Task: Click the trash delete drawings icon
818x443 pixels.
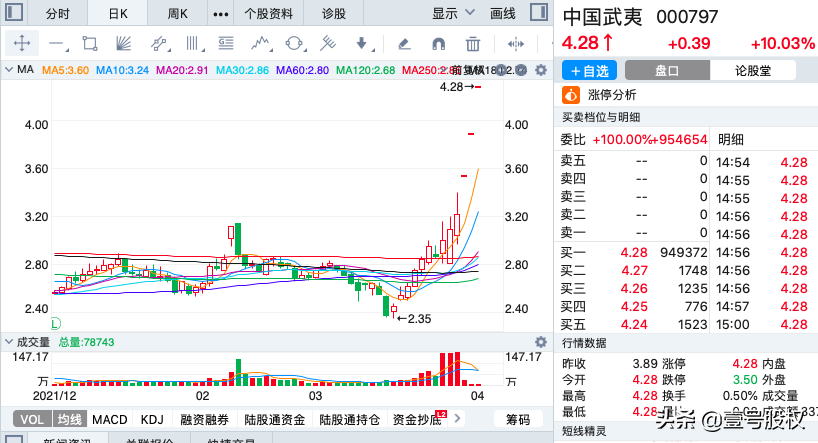Action: (x=473, y=44)
